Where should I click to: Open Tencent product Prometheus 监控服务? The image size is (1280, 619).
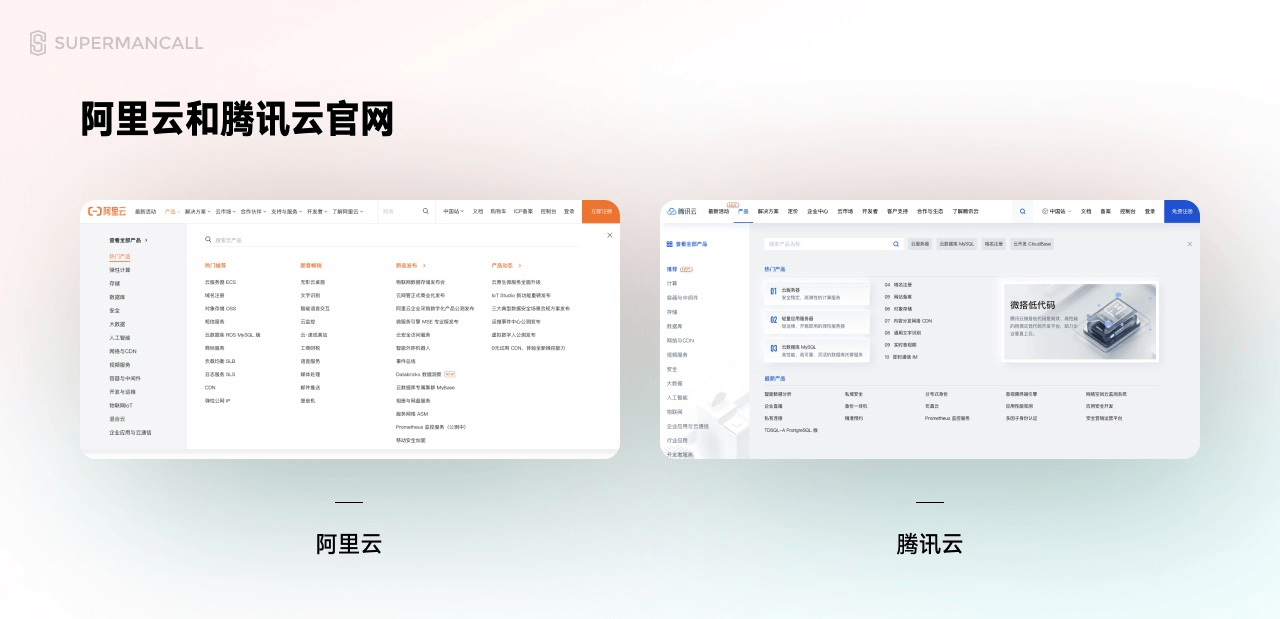tap(947, 418)
